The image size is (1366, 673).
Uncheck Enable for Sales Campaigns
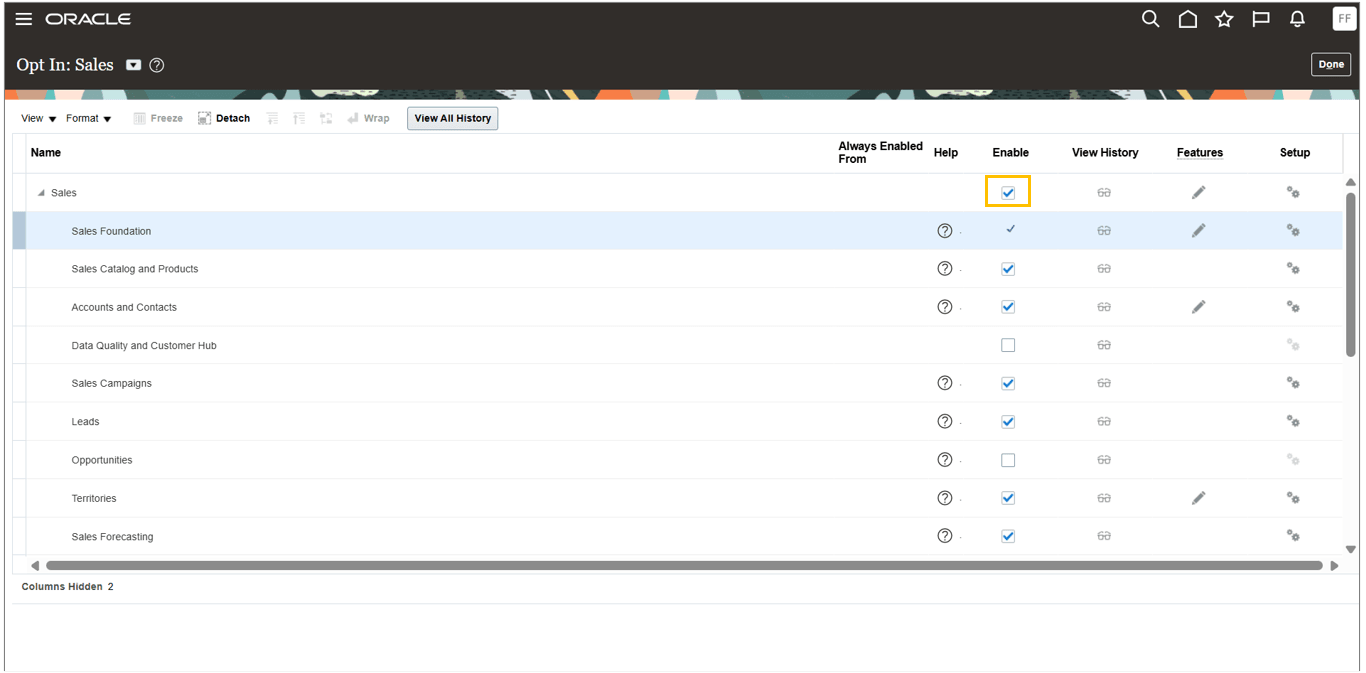(x=1008, y=383)
